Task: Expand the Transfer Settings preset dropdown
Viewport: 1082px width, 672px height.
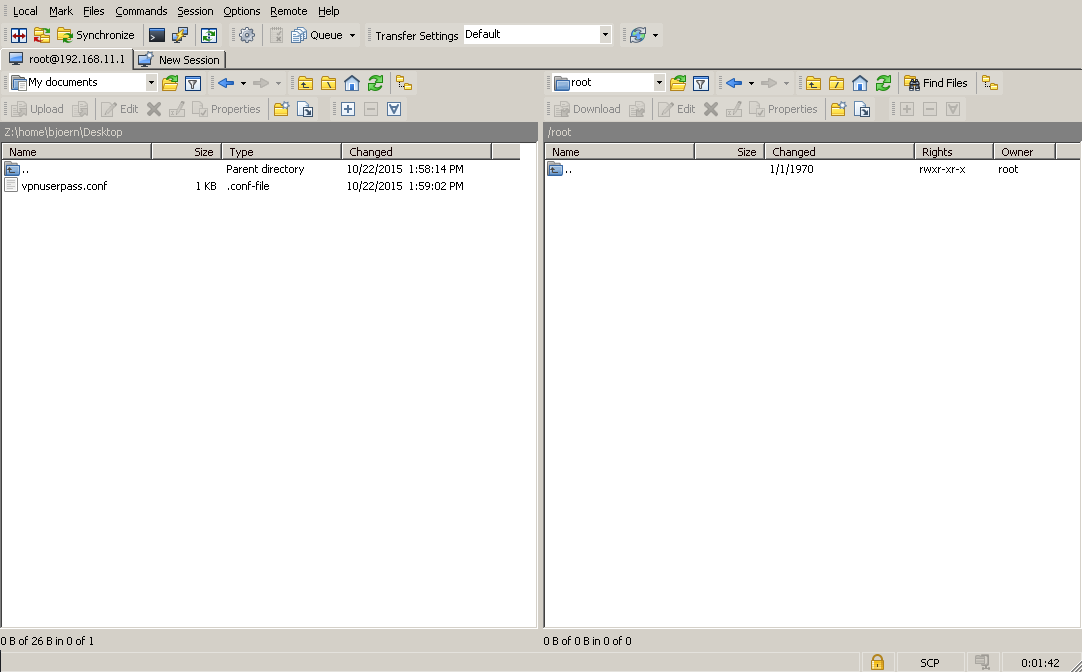Action: coord(605,35)
